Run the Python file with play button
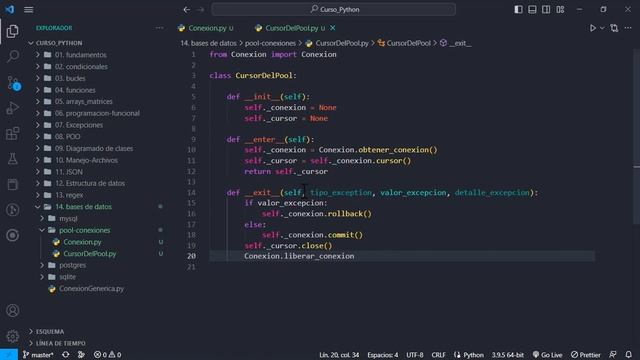 (592, 28)
